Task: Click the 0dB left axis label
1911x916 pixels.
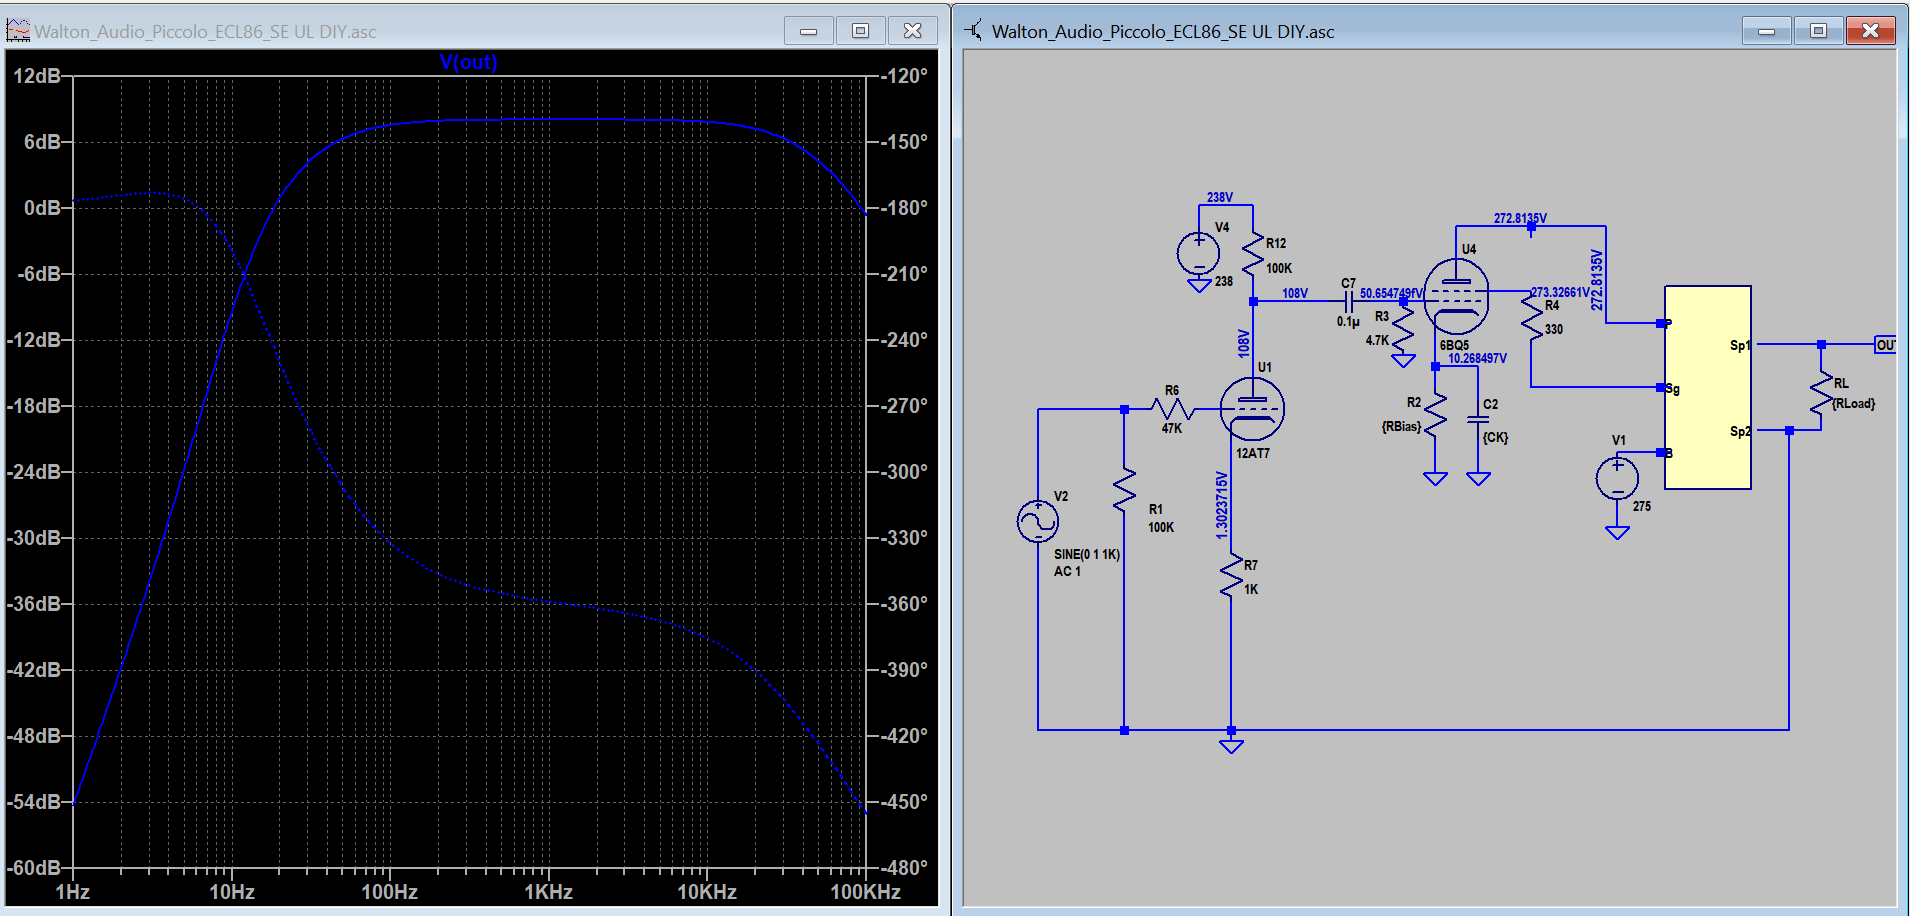Action: click(42, 208)
